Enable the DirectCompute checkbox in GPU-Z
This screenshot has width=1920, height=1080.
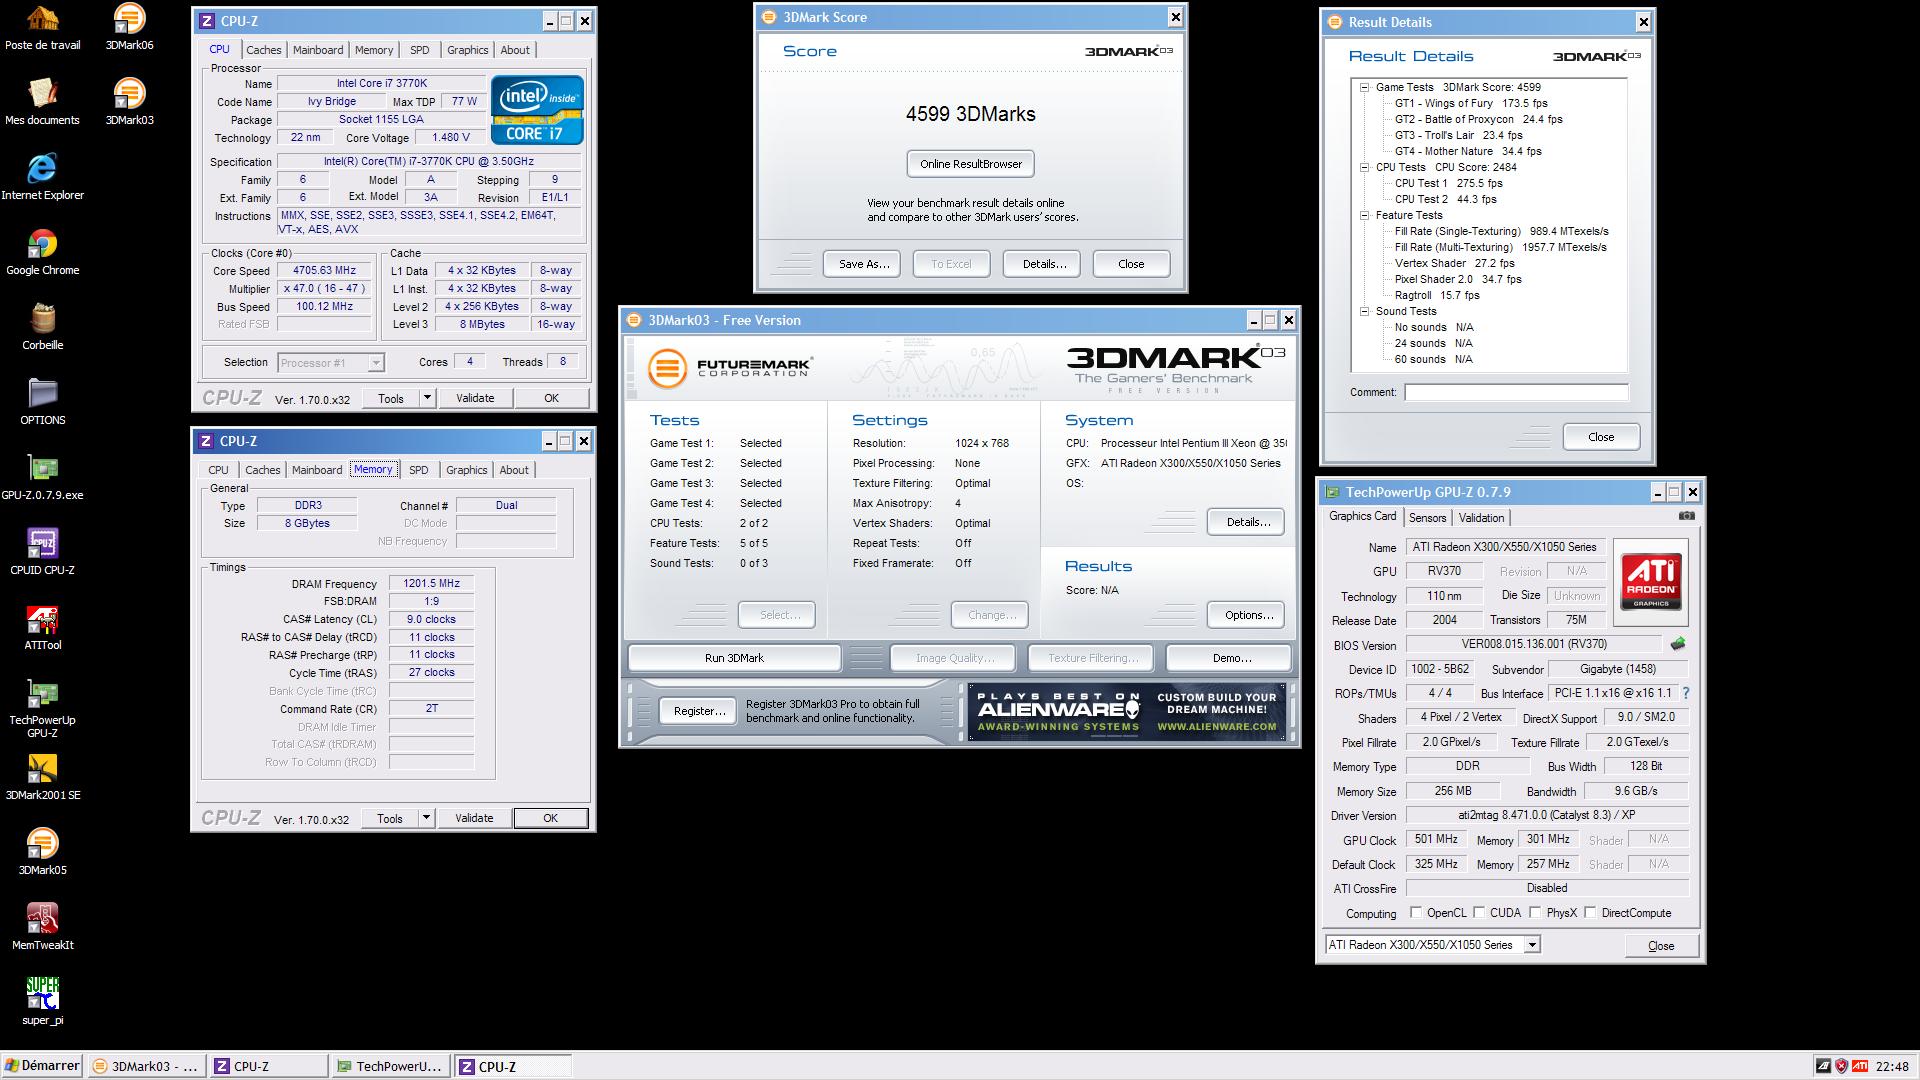[x=1590, y=912]
